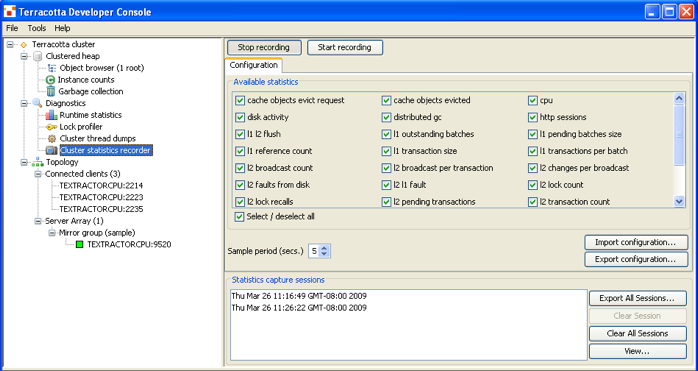698x371 pixels.
Task: Collapse the Diagnostics node
Action: (24, 103)
